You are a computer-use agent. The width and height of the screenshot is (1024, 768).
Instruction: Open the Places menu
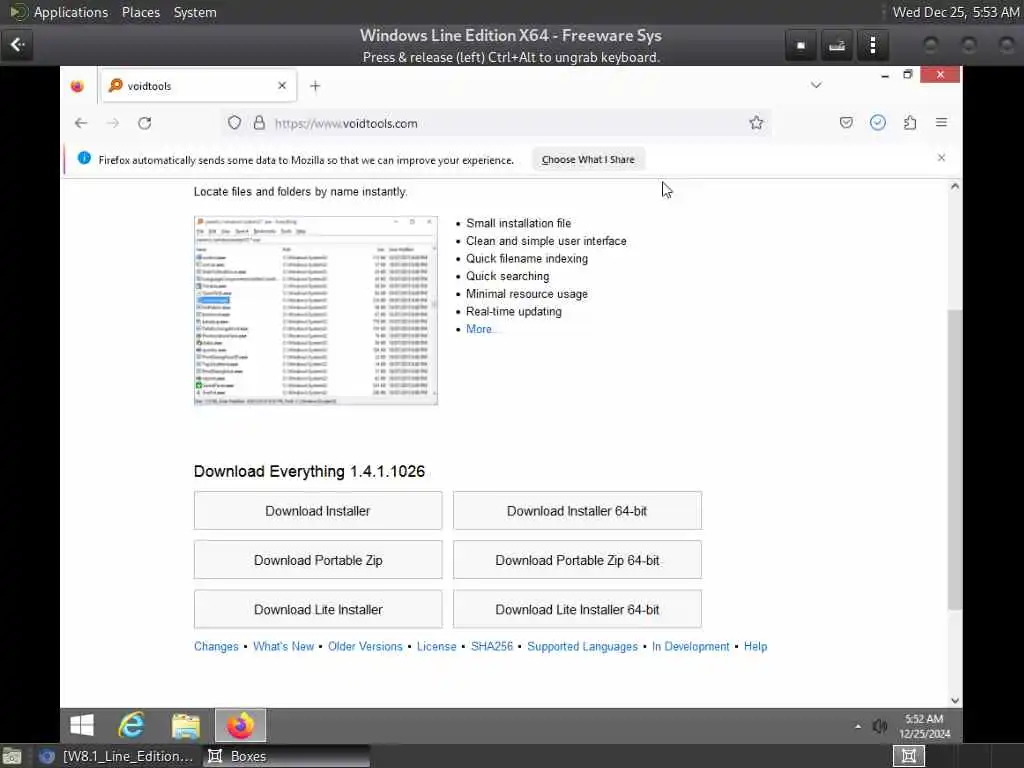click(140, 12)
